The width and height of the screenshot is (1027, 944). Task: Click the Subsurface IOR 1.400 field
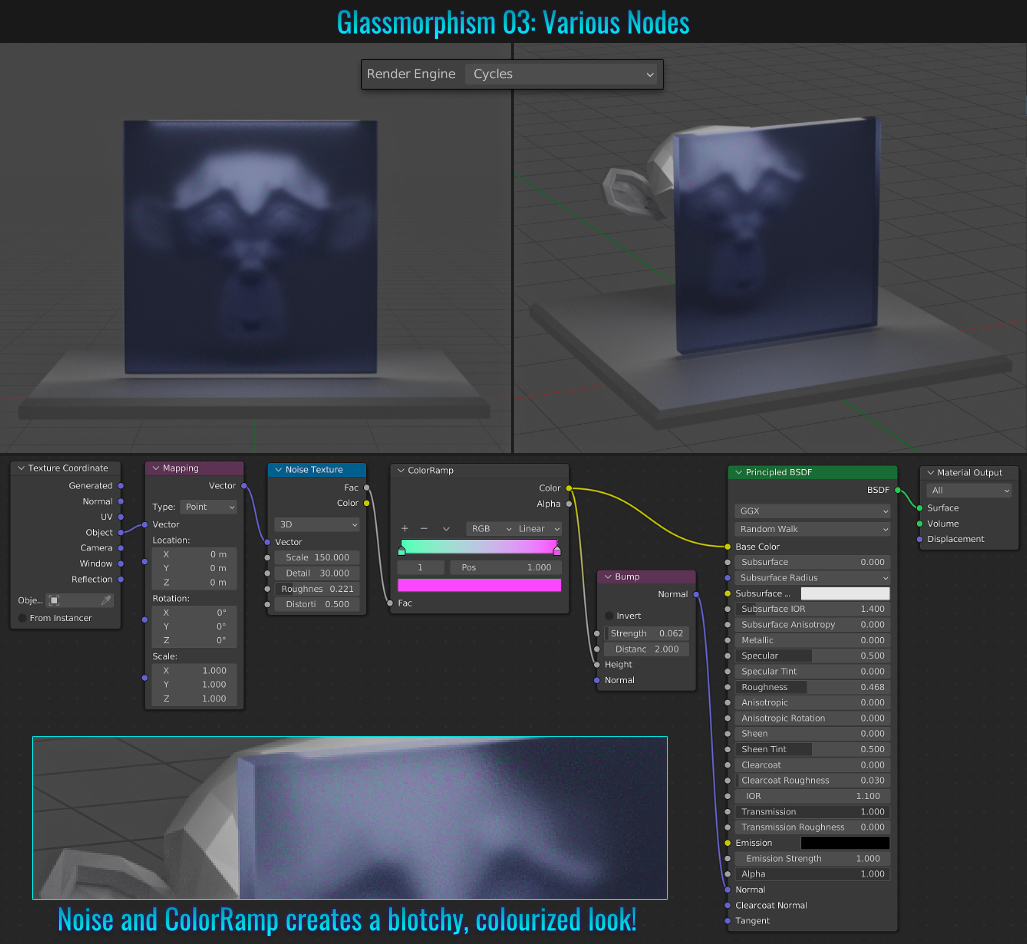[x=812, y=609]
